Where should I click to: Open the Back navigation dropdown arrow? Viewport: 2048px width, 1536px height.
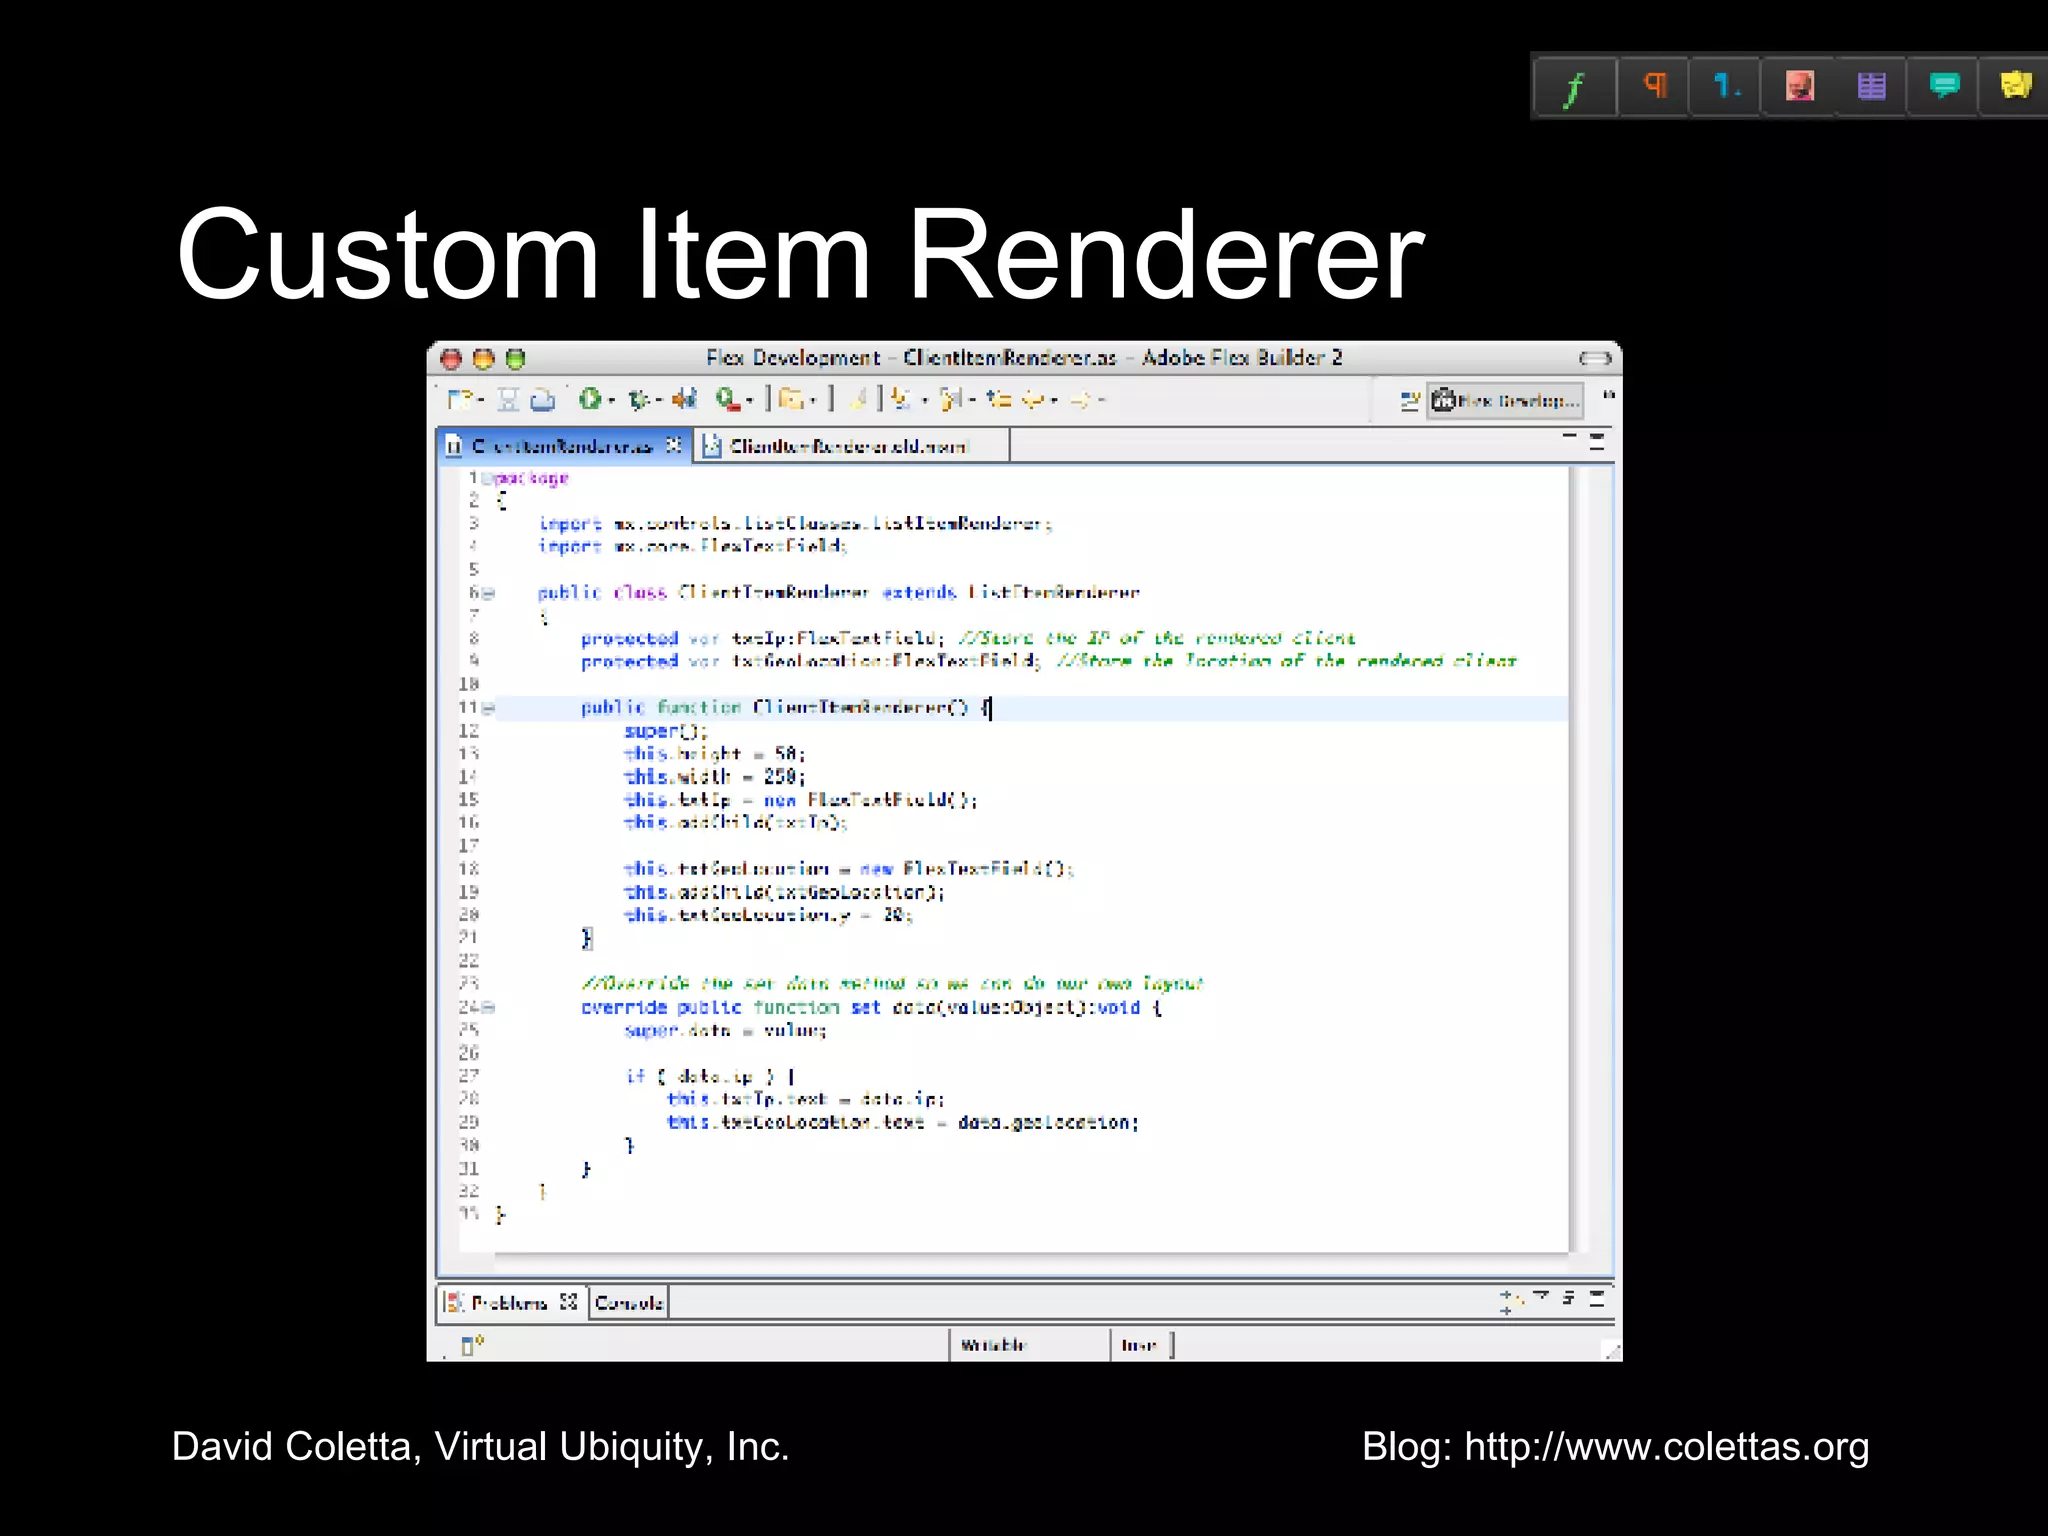coord(1054,401)
